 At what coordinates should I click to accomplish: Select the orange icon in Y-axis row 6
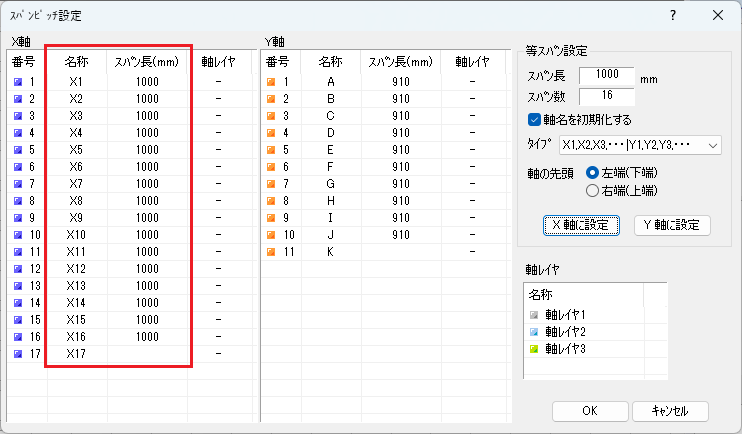tap(270, 167)
